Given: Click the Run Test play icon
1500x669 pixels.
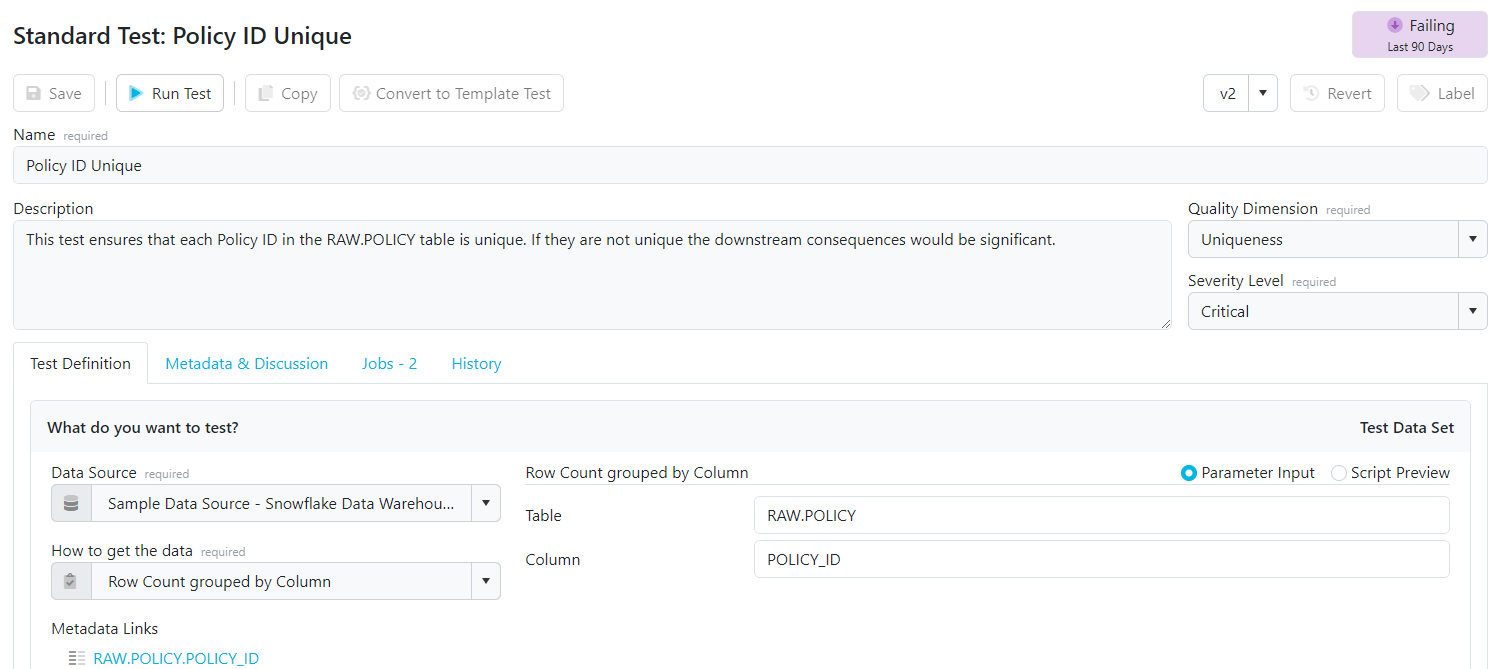Looking at the screenshot, I should click(x=137, y=93).
